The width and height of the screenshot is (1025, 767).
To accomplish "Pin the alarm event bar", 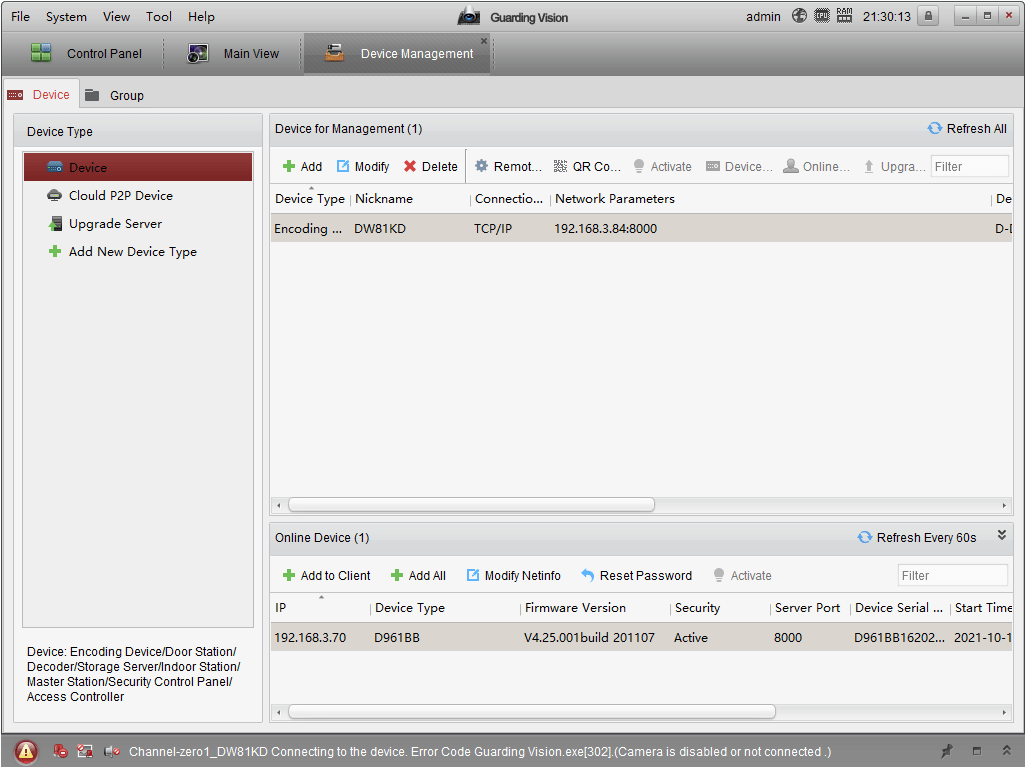I will [x=947, y=751].
